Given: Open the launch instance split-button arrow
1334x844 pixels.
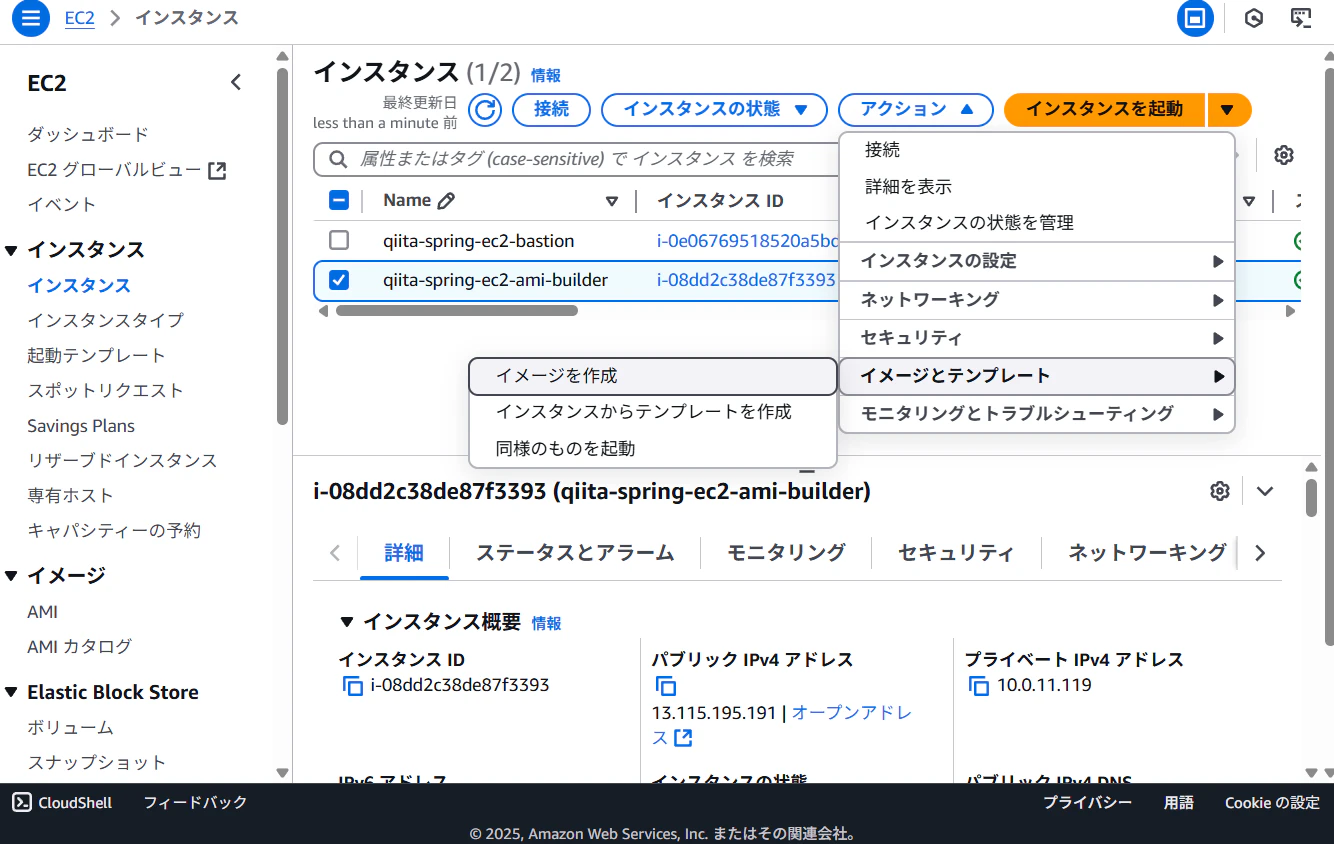Looking at the screenshot, I should pyautogui.click(x=1229, y=109).
